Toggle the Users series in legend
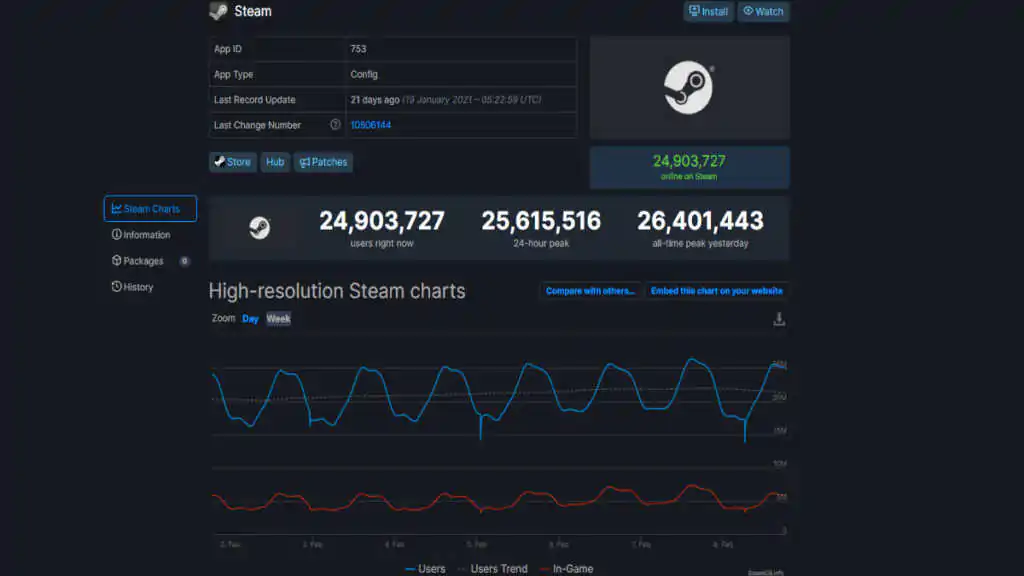1024x576 pixels. (425, 569)
